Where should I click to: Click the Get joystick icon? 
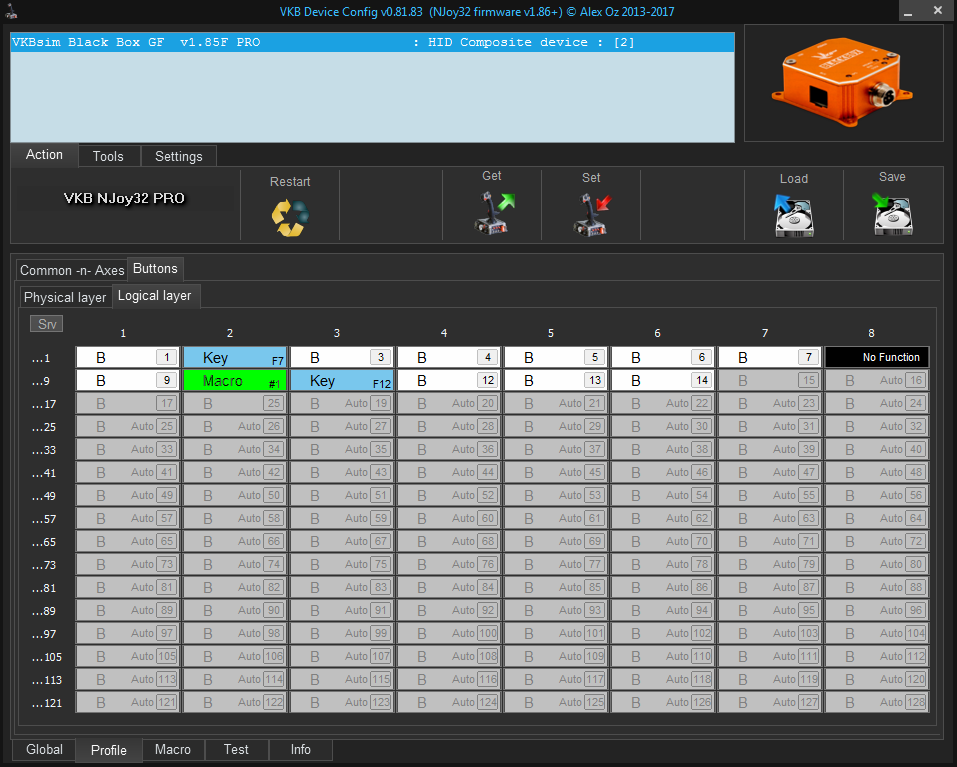[x=494, y=212]
